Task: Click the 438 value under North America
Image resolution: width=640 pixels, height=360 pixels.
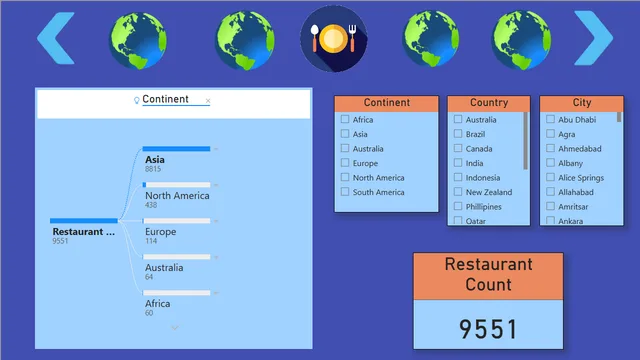Action: coord(151,205)
